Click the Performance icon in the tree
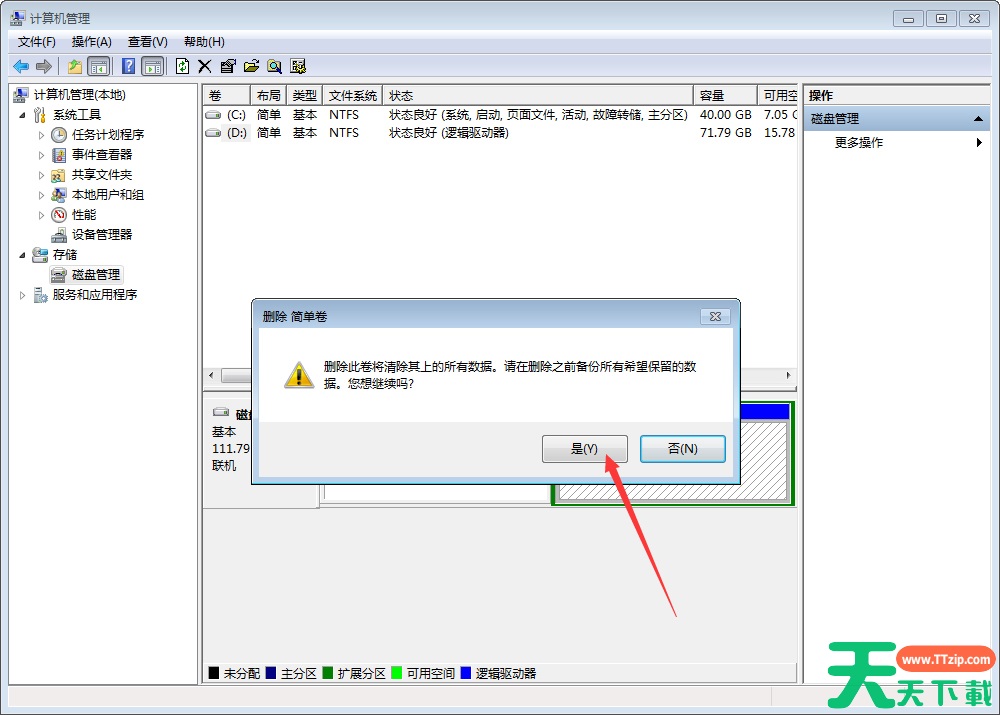This screenshot has height=715, width=1000. 59,215
